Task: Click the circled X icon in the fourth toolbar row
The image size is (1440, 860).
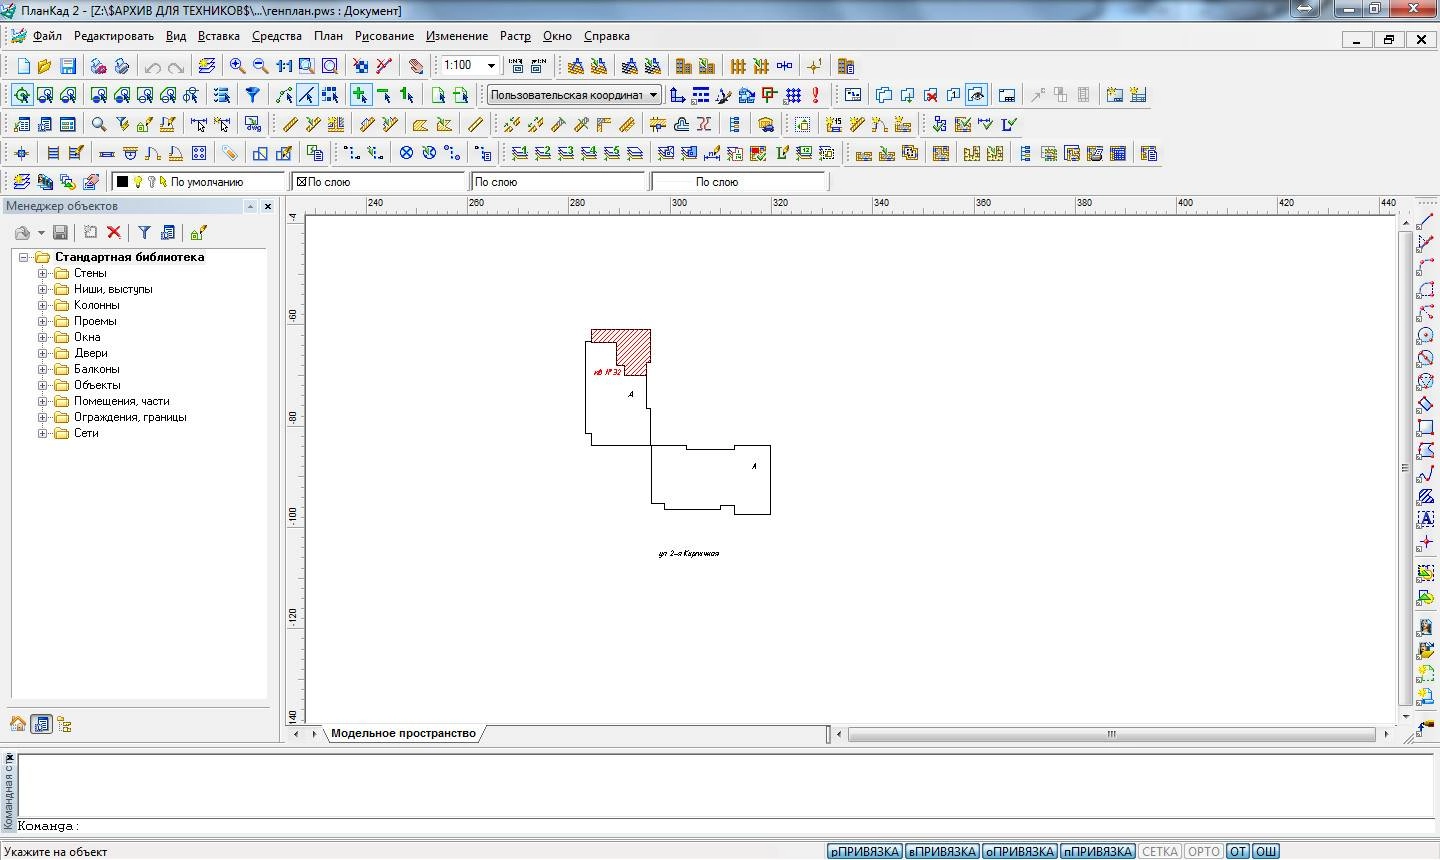Action: [x=406, y=153]
